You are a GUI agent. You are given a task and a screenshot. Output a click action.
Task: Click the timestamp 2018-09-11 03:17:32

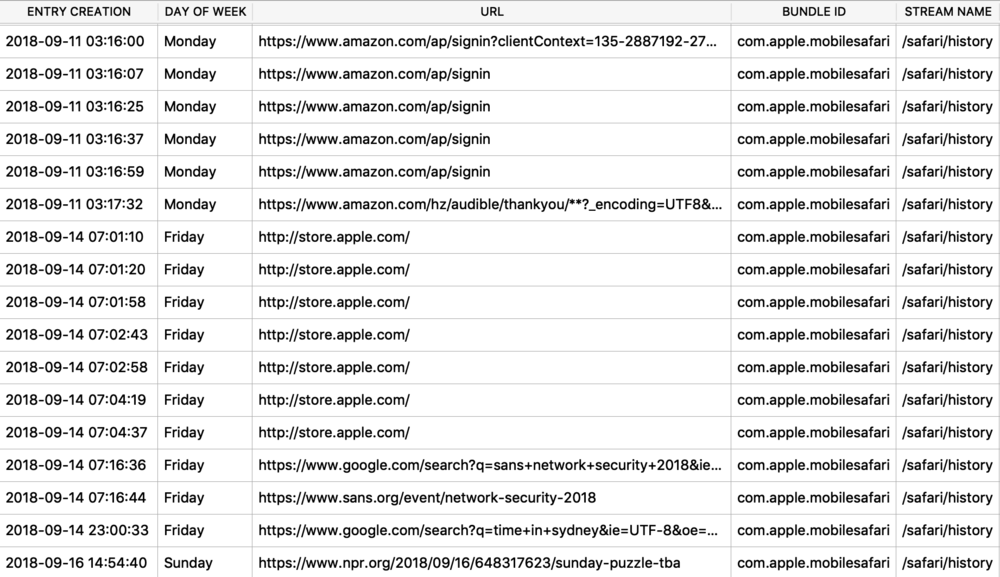click(75, 204)
